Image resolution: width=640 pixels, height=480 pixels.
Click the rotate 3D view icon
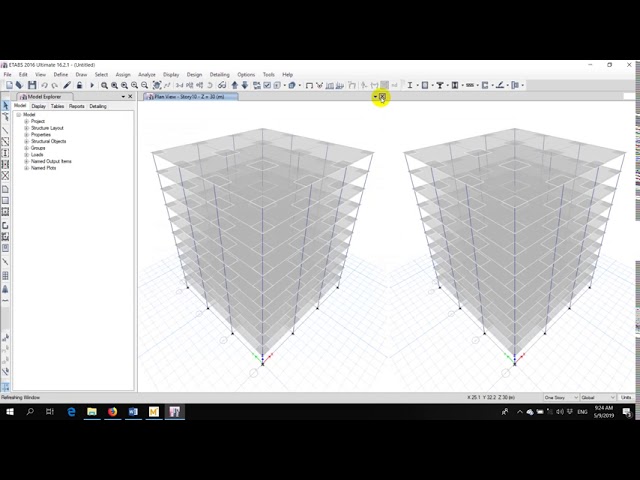tap(210, 85)
